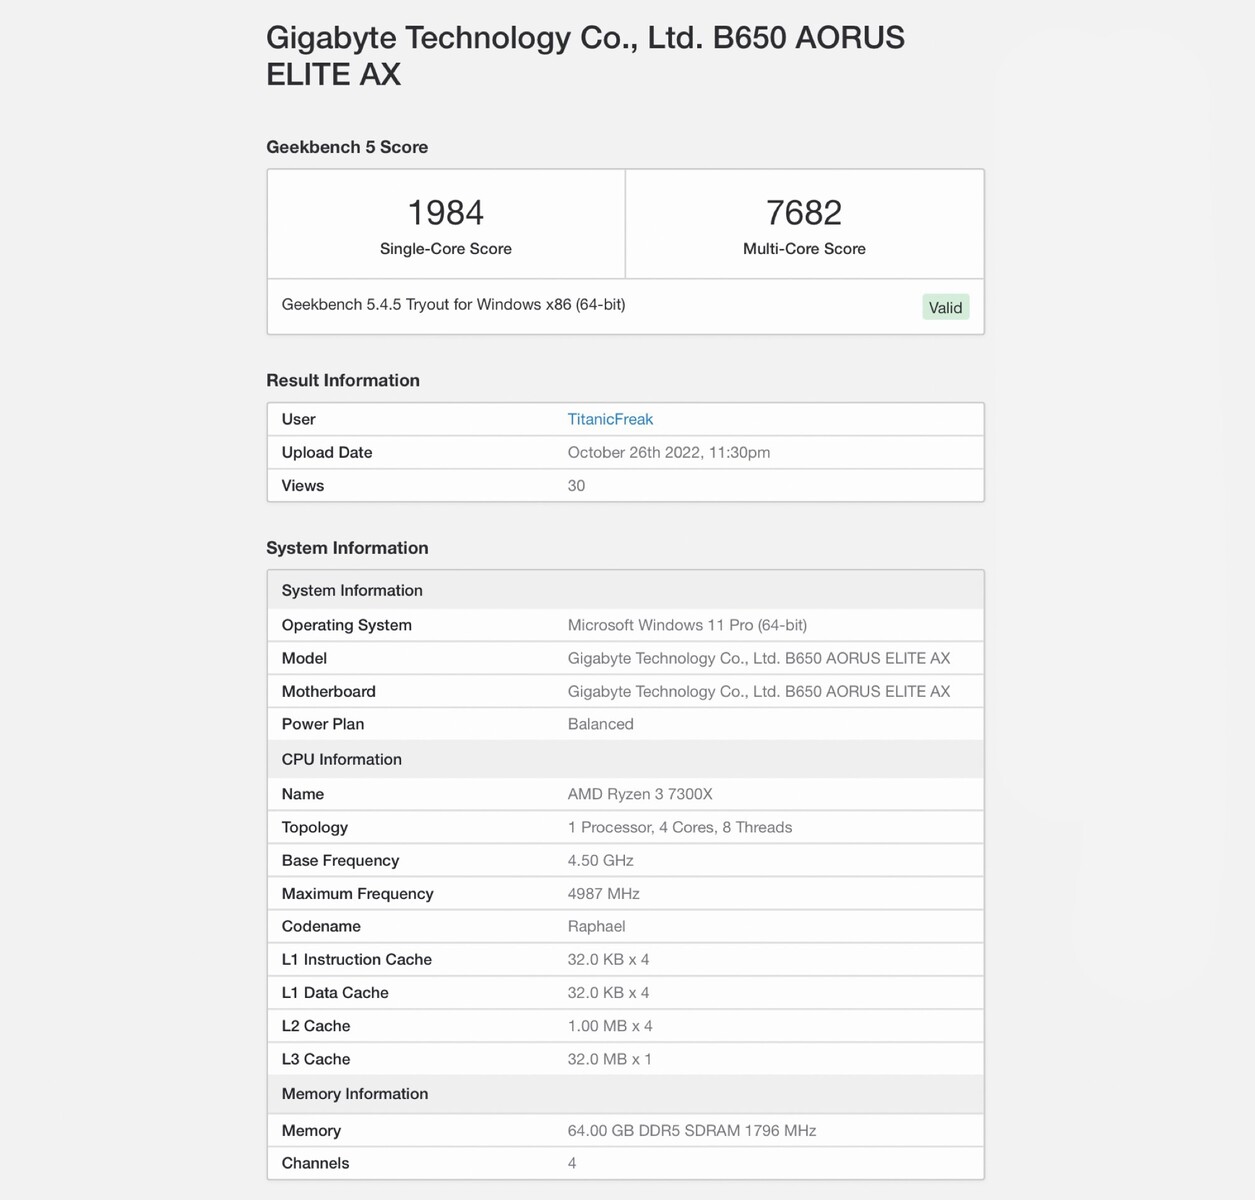Open the TitanicFreak user profile link
Screen dimensions: 1255x1200
(x=610, y=419)
